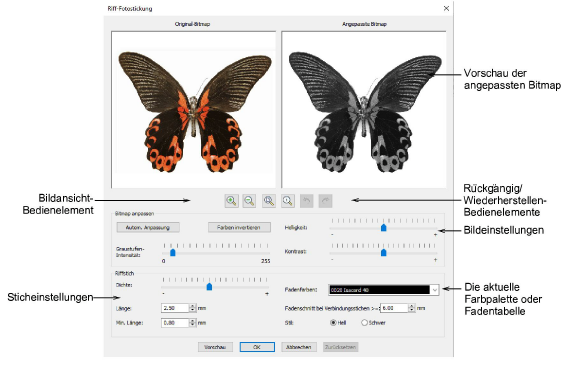The height and width of the screenshot is (370, 566).
Task: Click the zoom 1:1 magnifier icon
Action: pyautogui.click(x=288, y=201)
